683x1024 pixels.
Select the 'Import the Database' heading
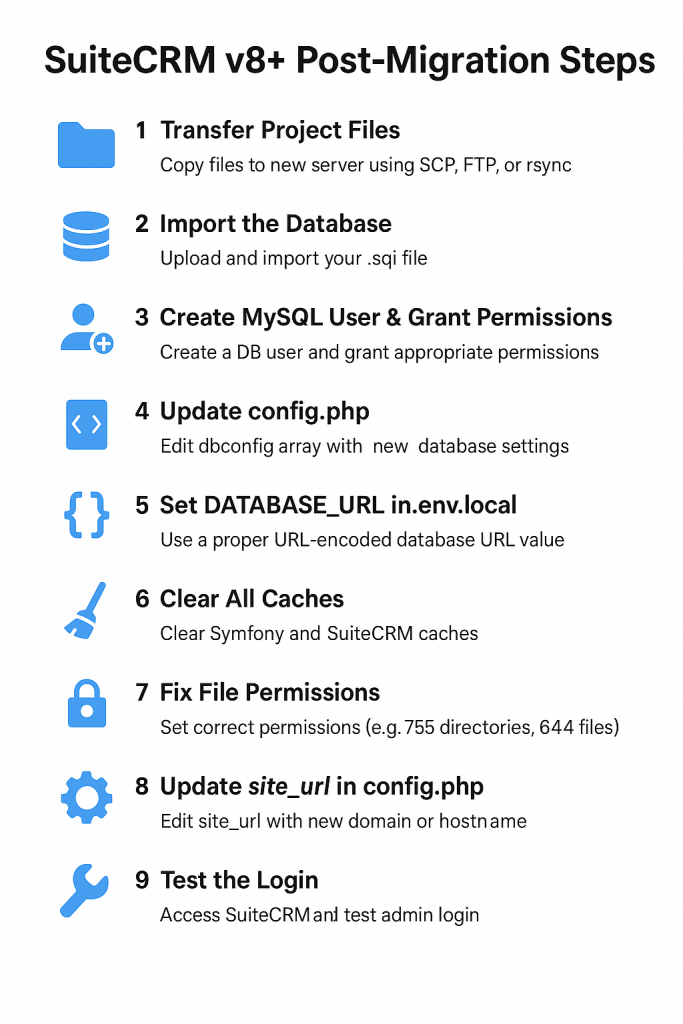pos(276,224)
